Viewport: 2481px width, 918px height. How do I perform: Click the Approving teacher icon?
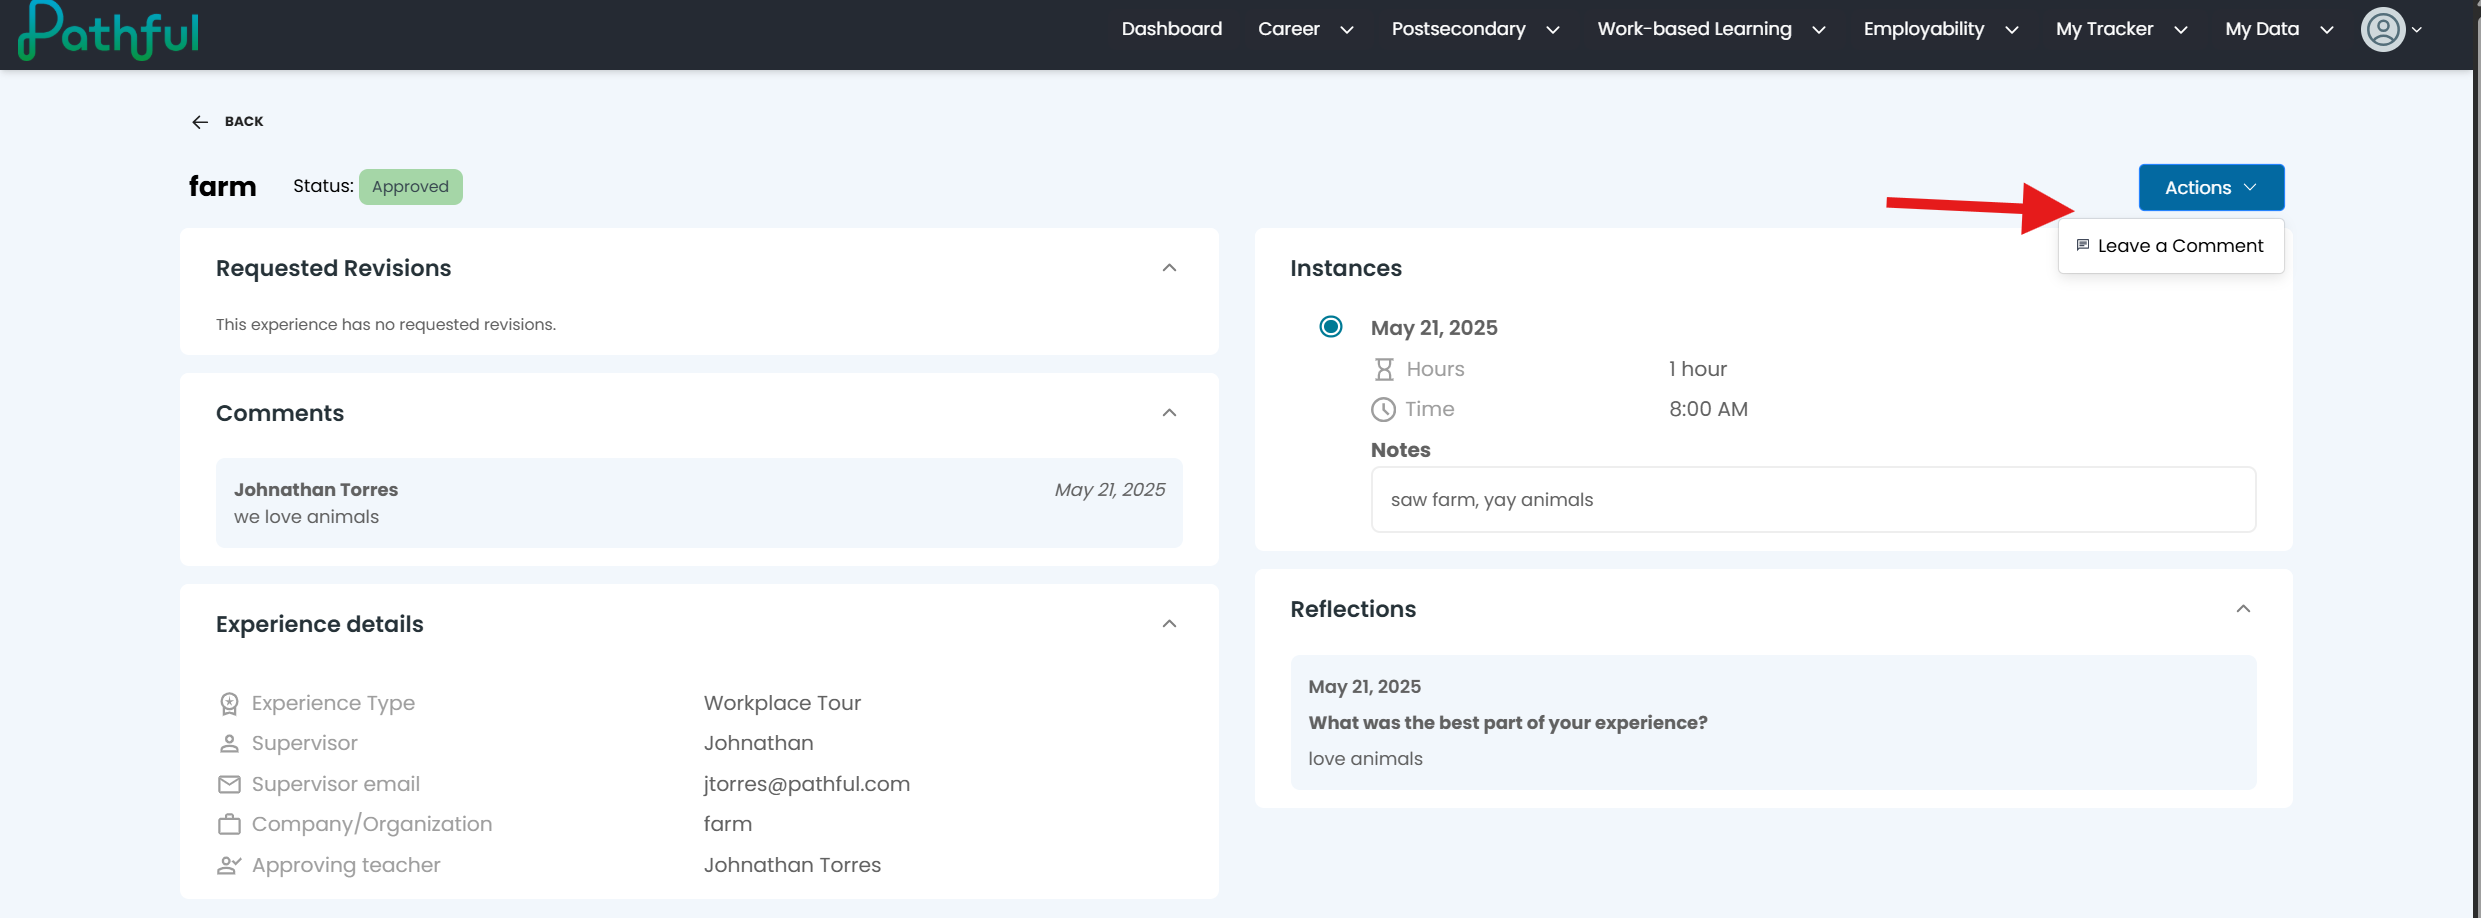[229, 865]
